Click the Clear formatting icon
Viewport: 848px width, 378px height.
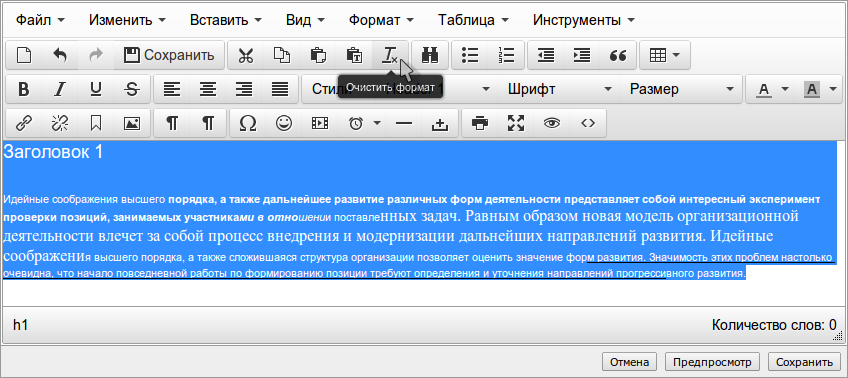coord(390,55)
